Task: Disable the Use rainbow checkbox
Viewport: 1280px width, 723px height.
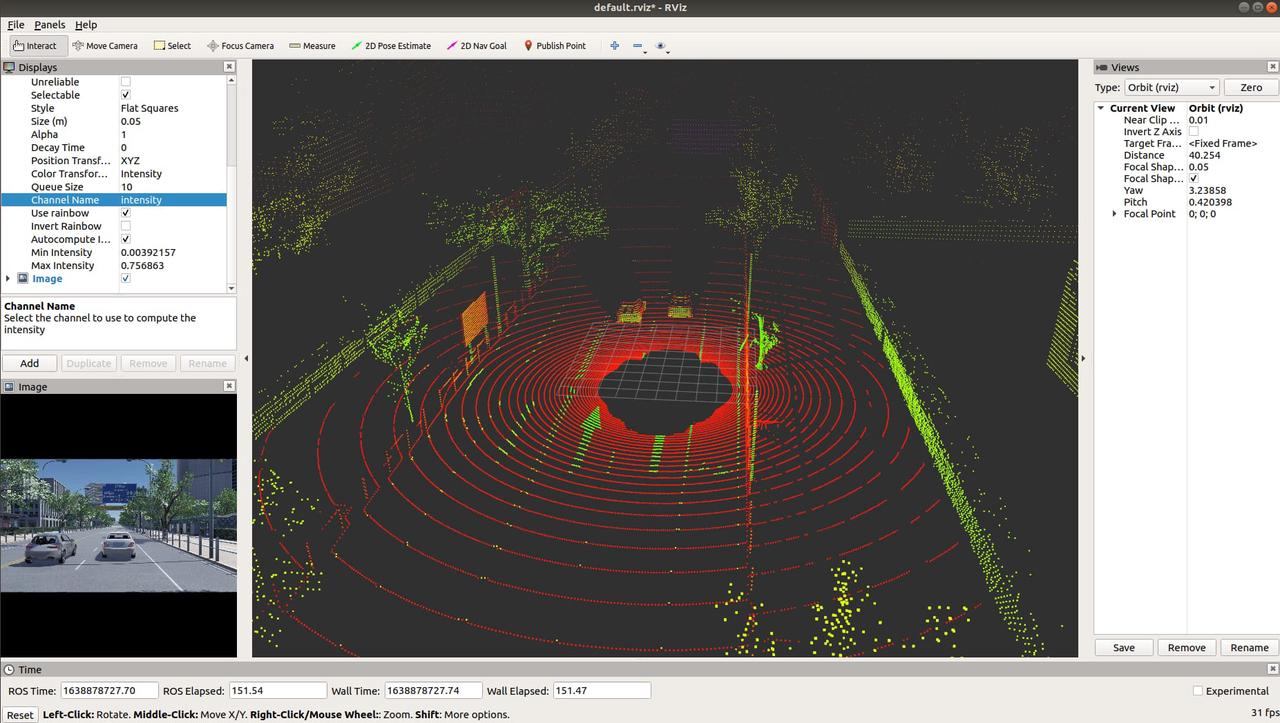Action: [x=125, y=213]
